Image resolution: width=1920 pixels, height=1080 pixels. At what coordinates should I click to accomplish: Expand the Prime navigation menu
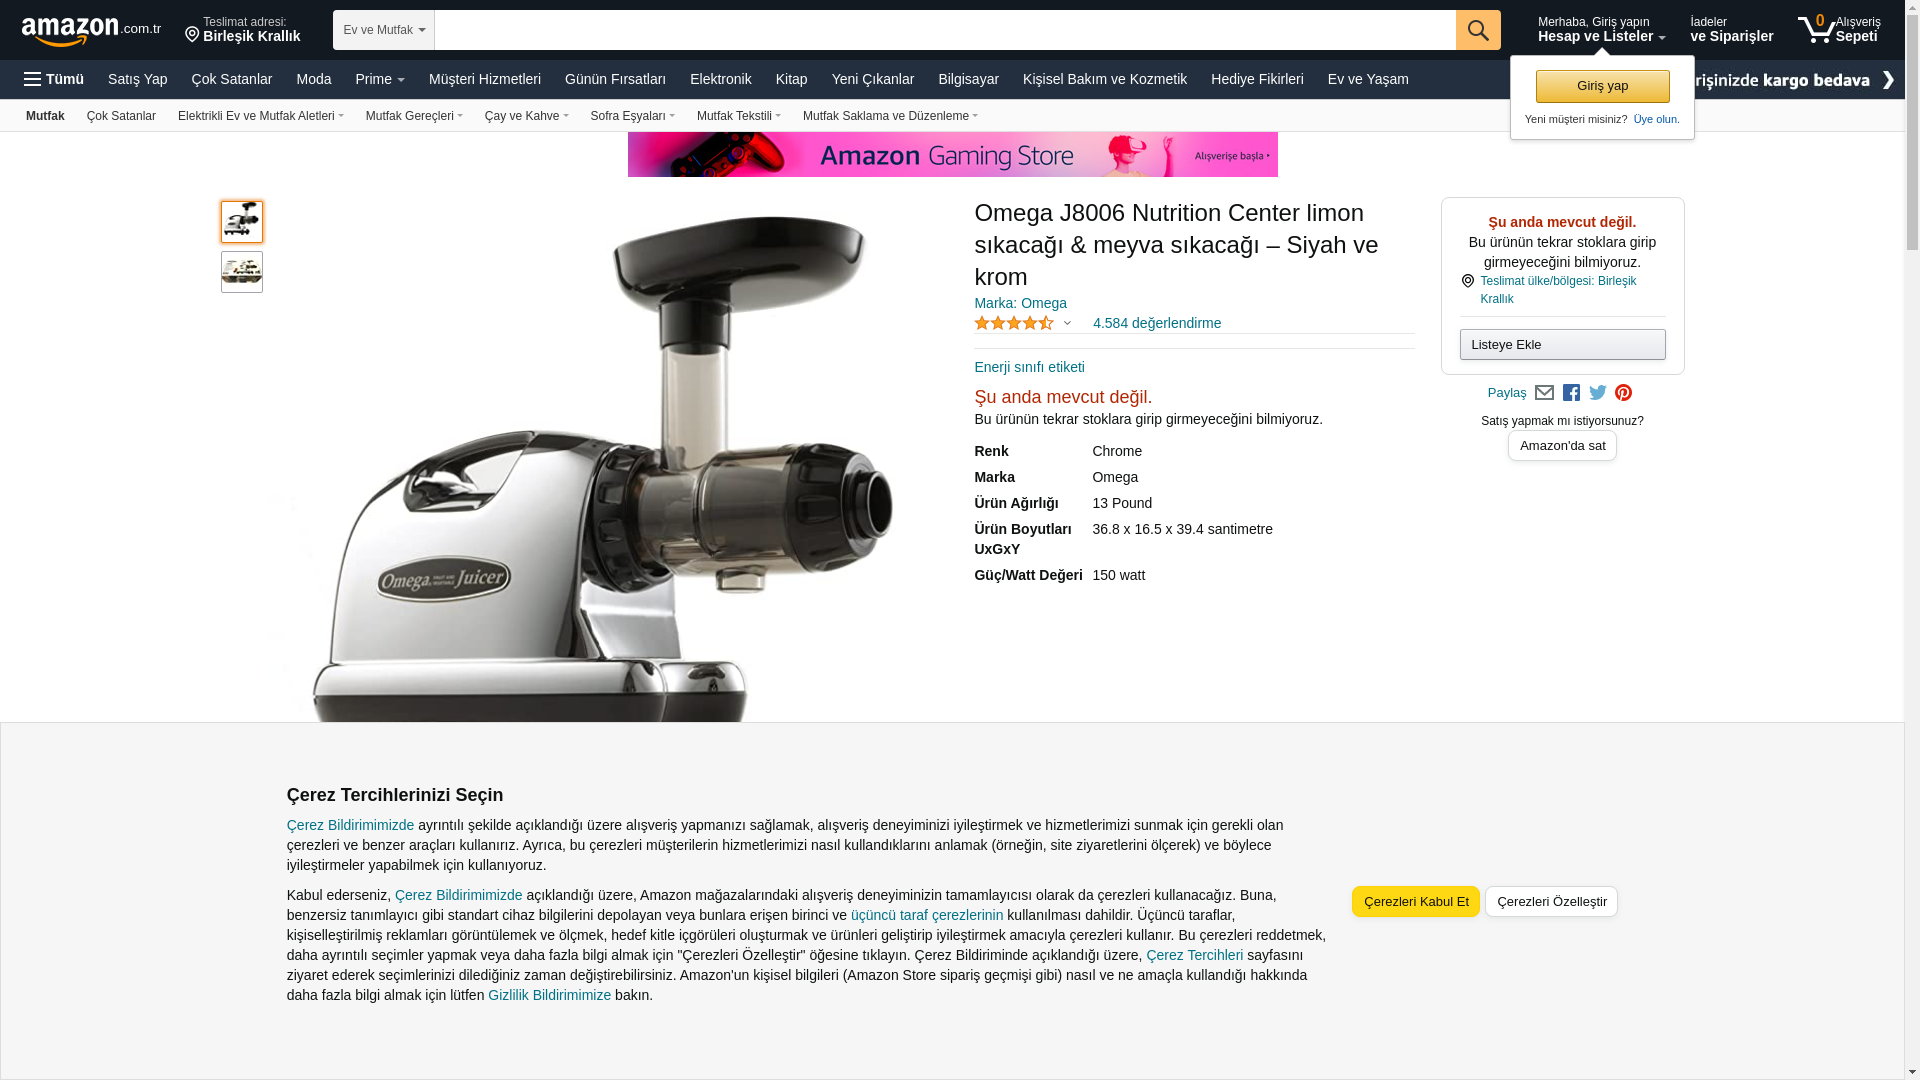coord(380,79)
